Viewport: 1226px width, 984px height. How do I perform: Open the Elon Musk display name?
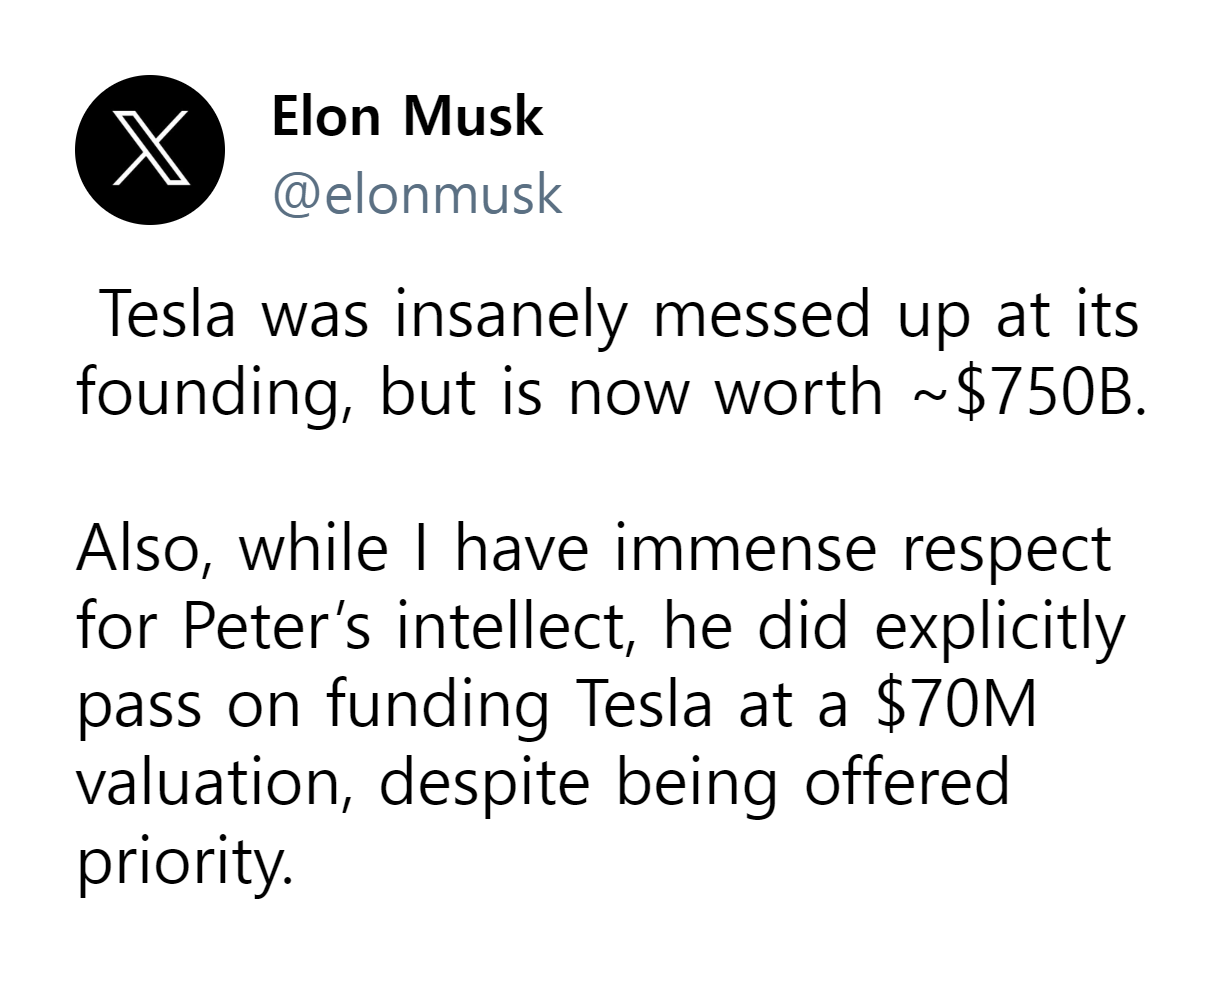click(407, 116)
